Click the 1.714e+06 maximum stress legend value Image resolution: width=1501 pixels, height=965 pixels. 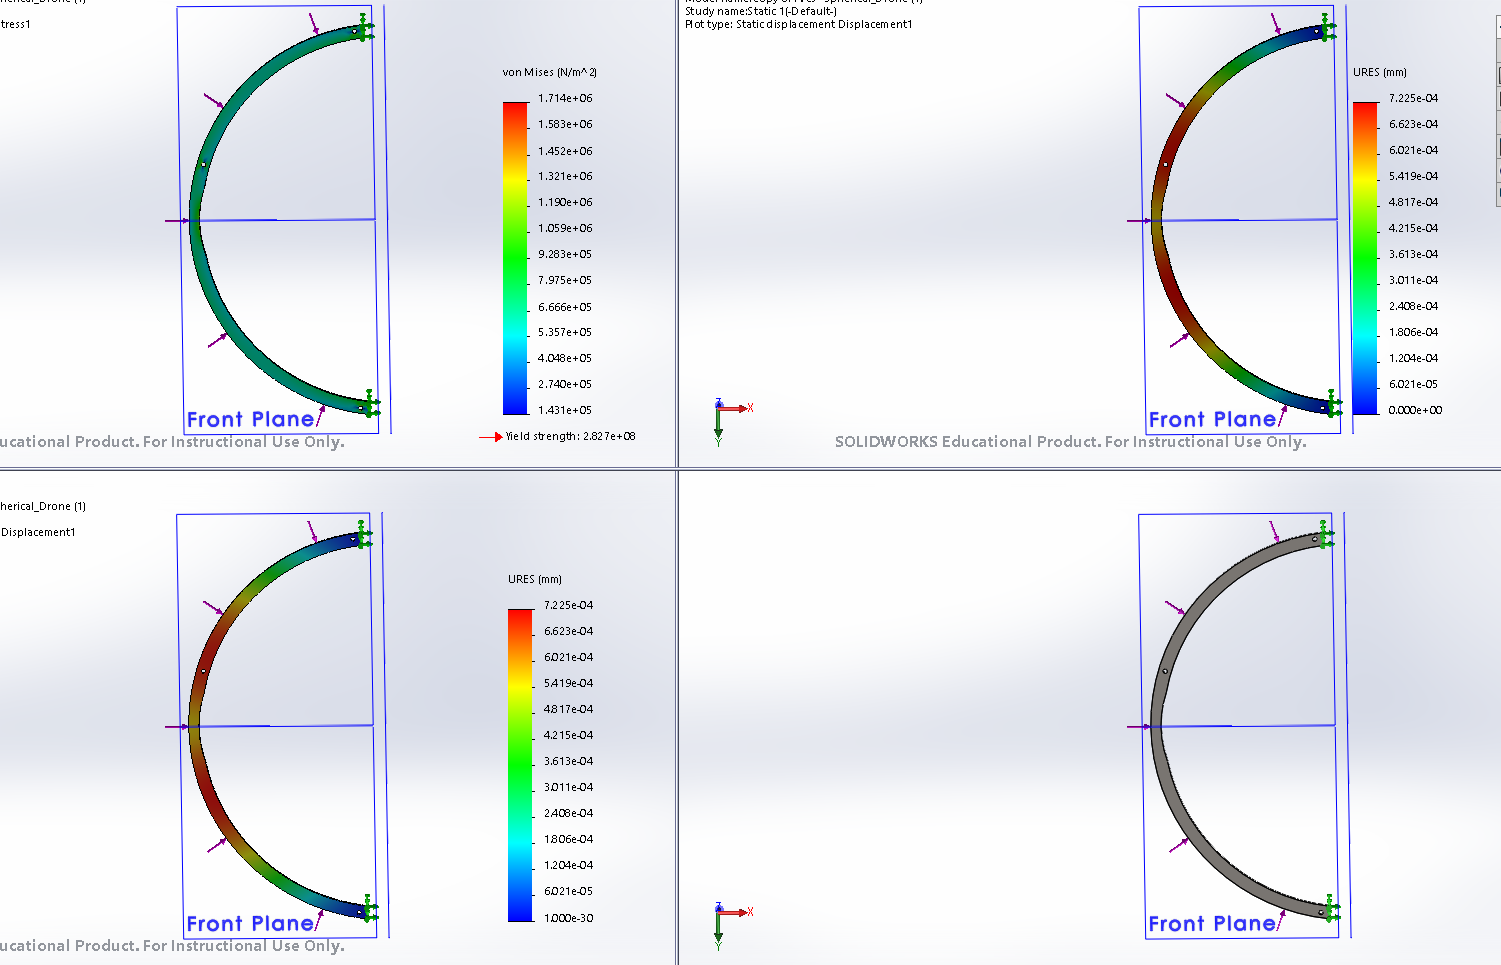(x=565, y=98)
